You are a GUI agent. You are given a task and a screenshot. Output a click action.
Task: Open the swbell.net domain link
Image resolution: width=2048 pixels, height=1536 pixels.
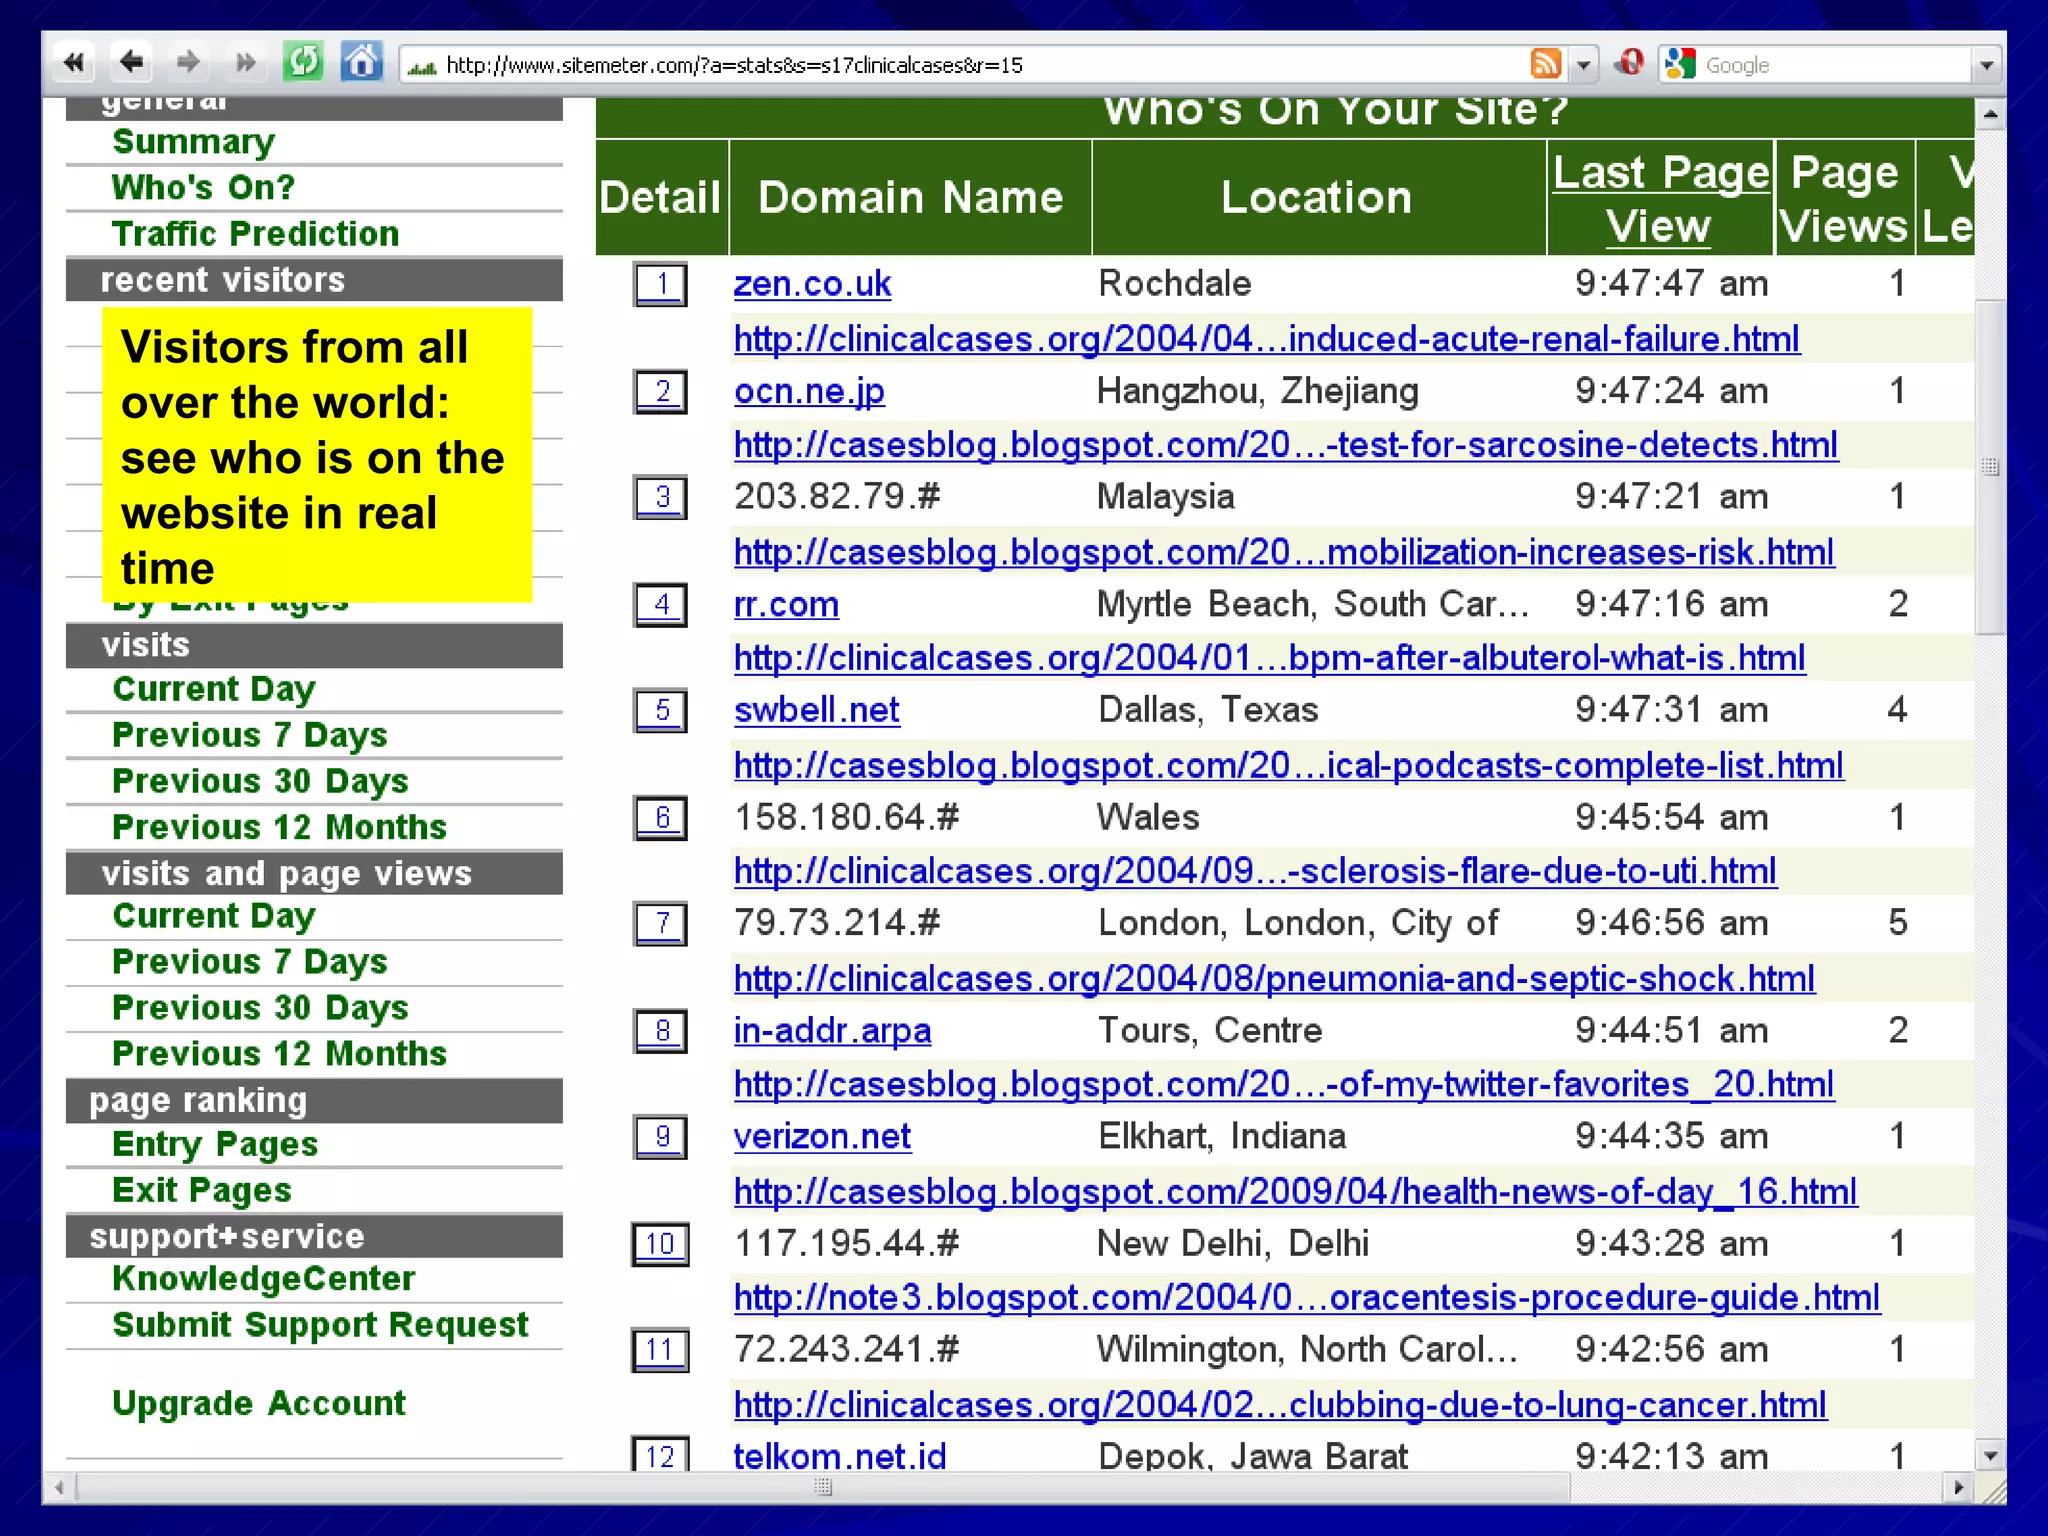(x=816, y=711)
